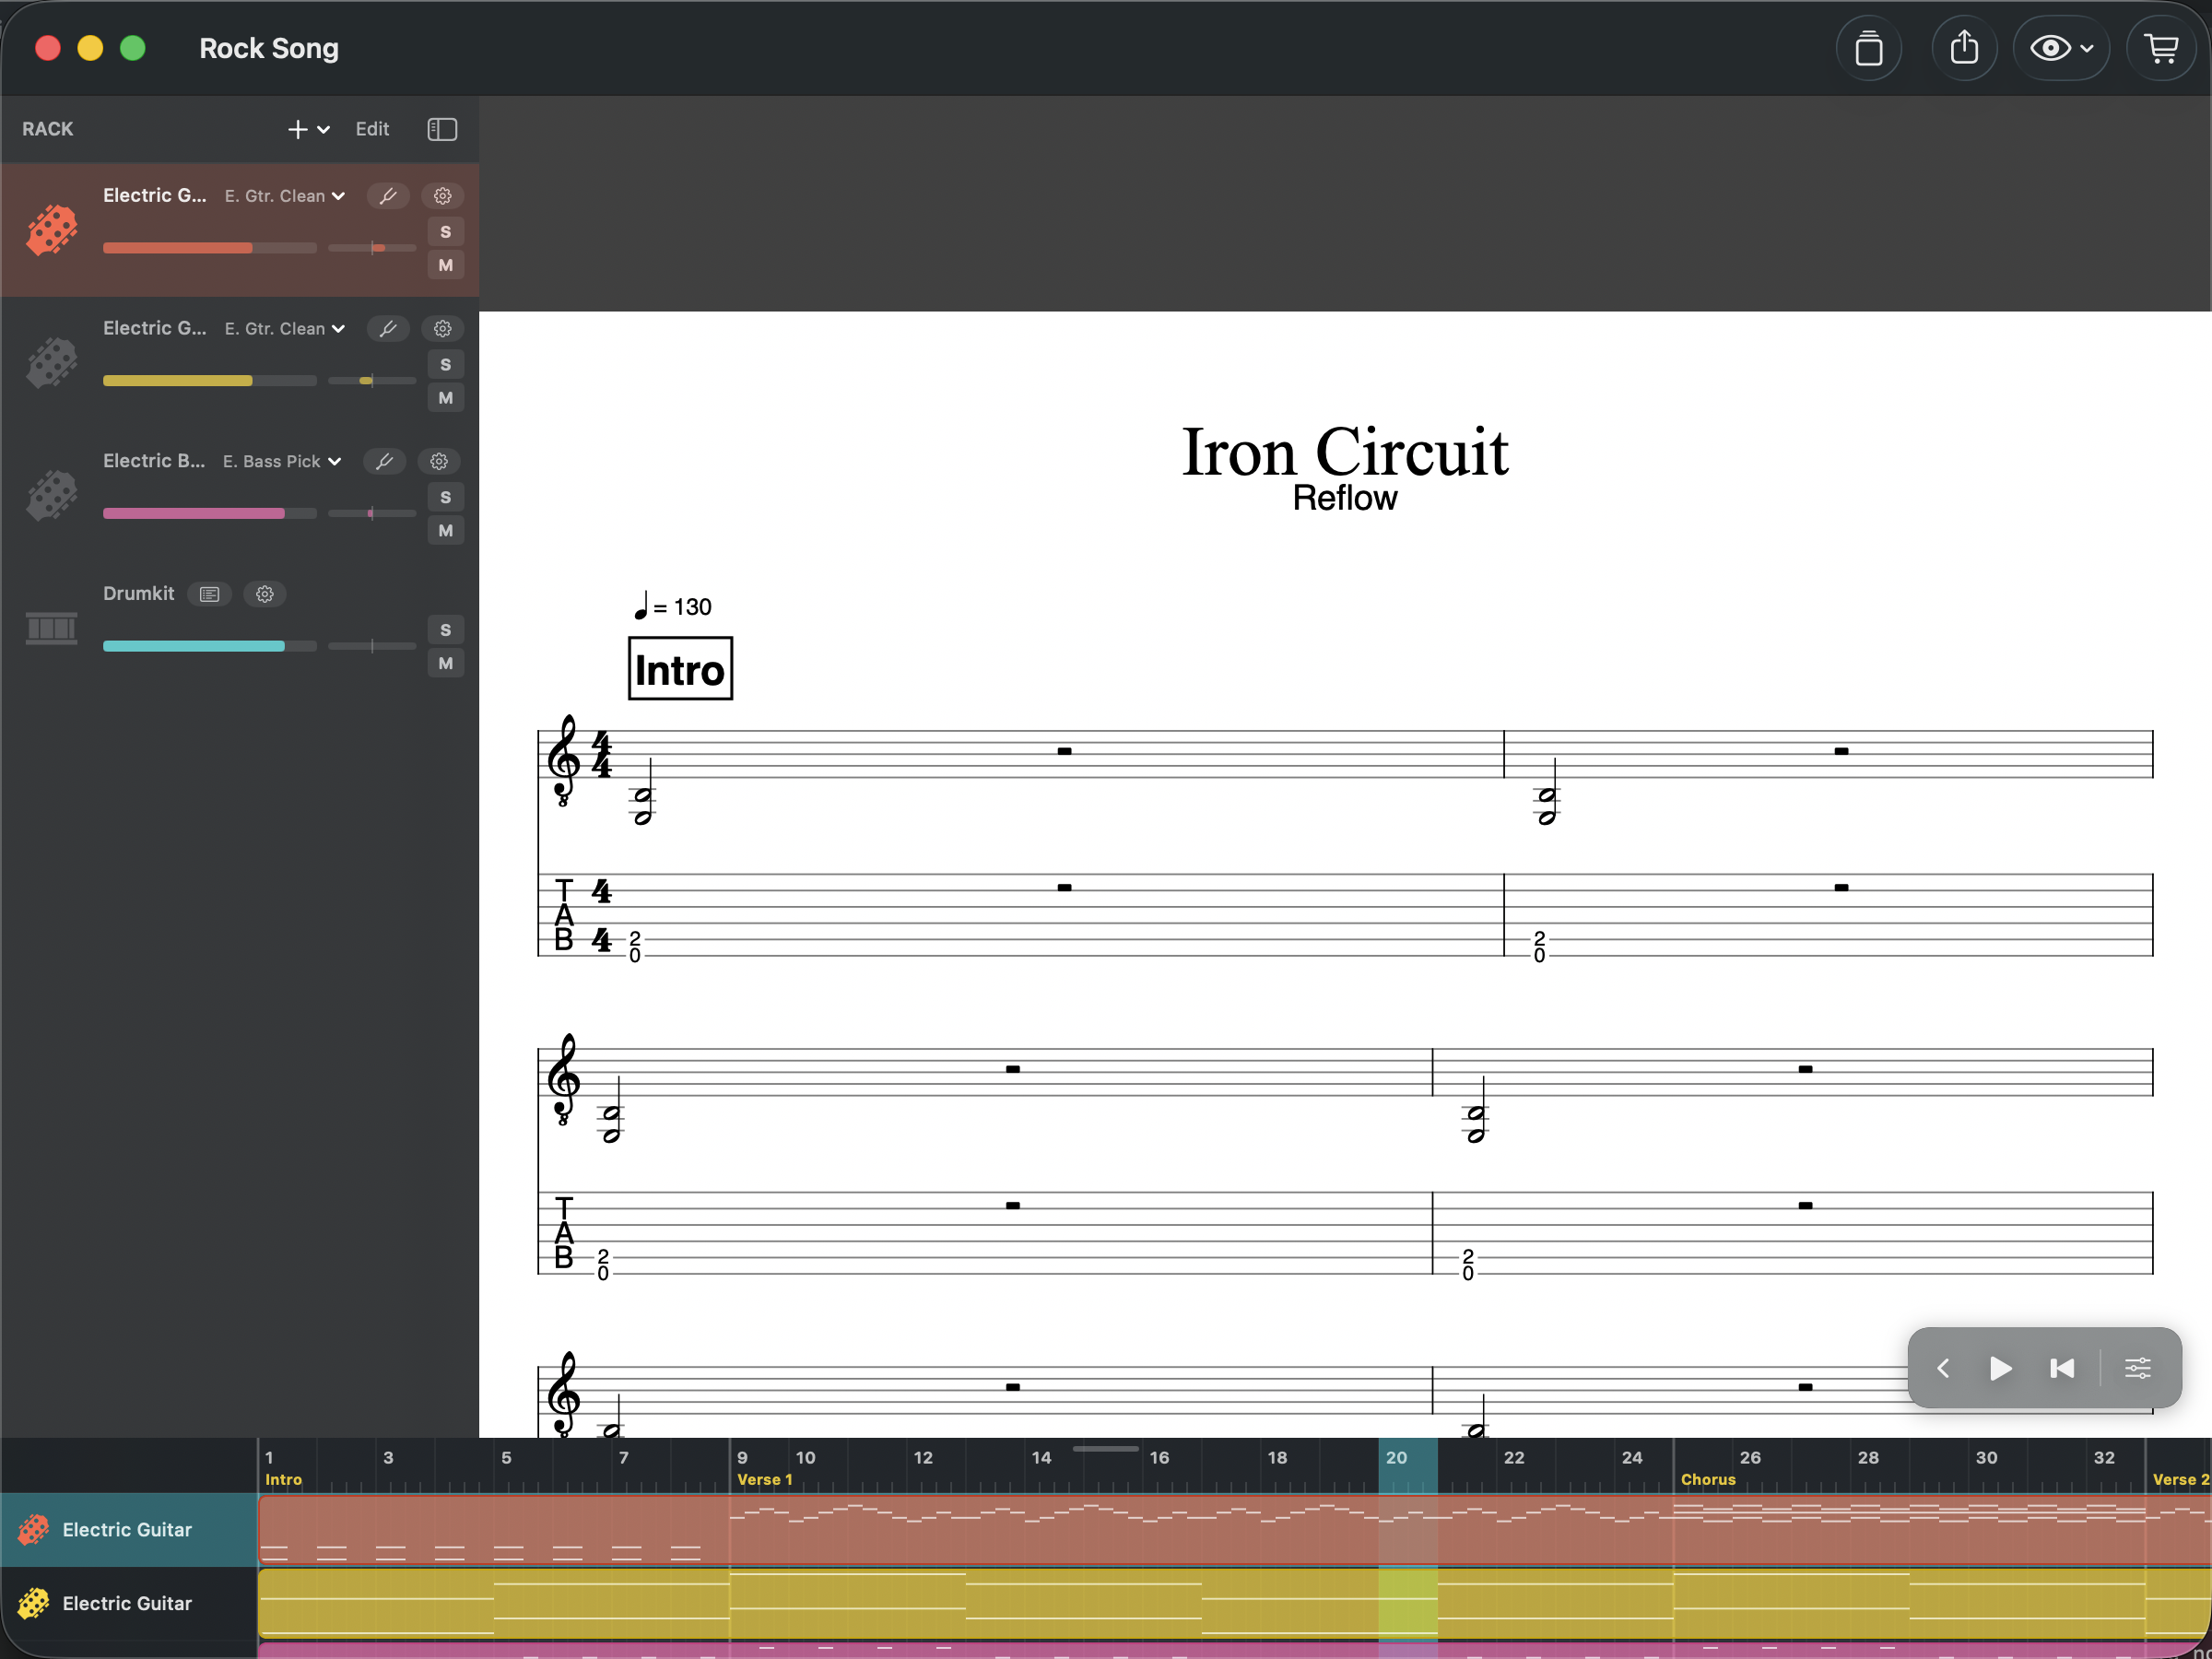Open the Drumkit notation icon

pos(209,594)
